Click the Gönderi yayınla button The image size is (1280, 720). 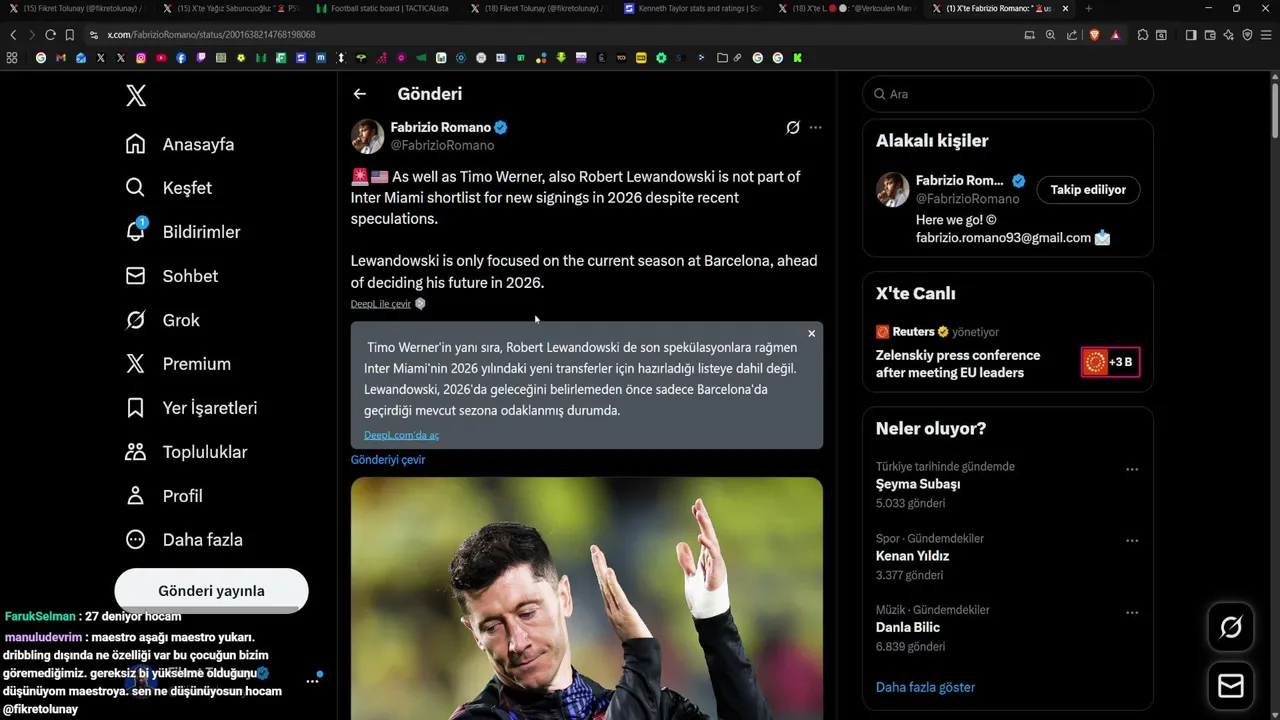pyautogui.click(x=211, y=590)
